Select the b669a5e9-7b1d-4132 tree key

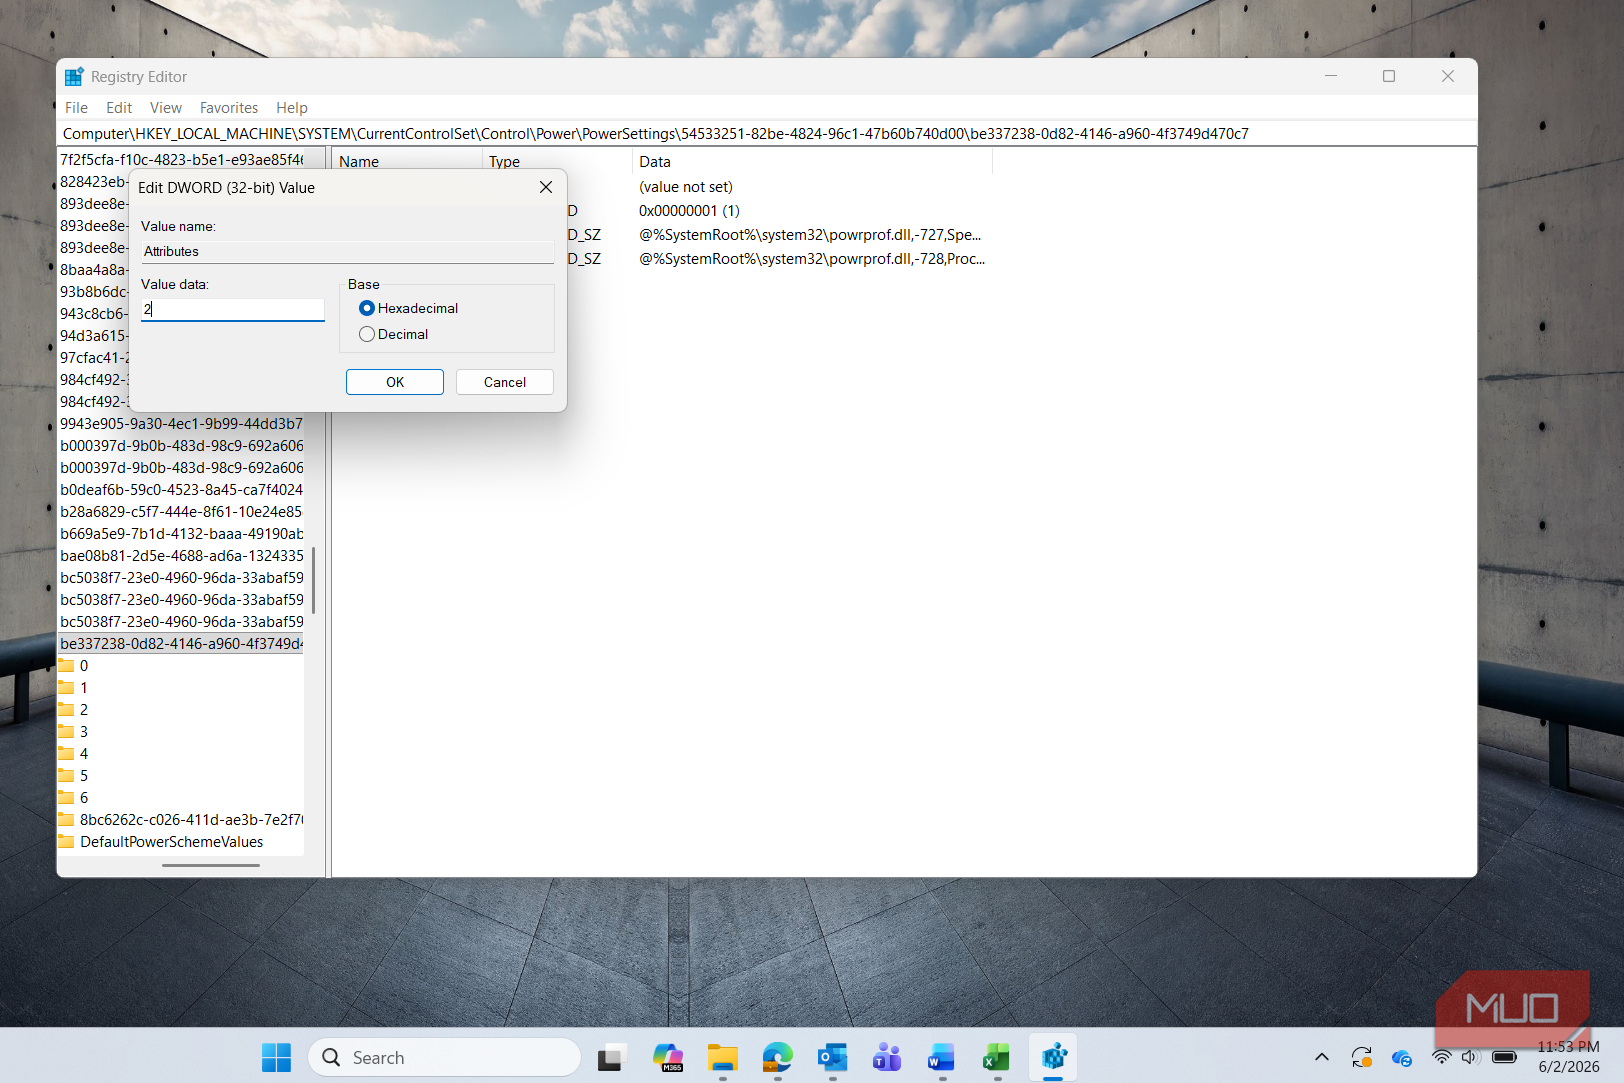181,534
